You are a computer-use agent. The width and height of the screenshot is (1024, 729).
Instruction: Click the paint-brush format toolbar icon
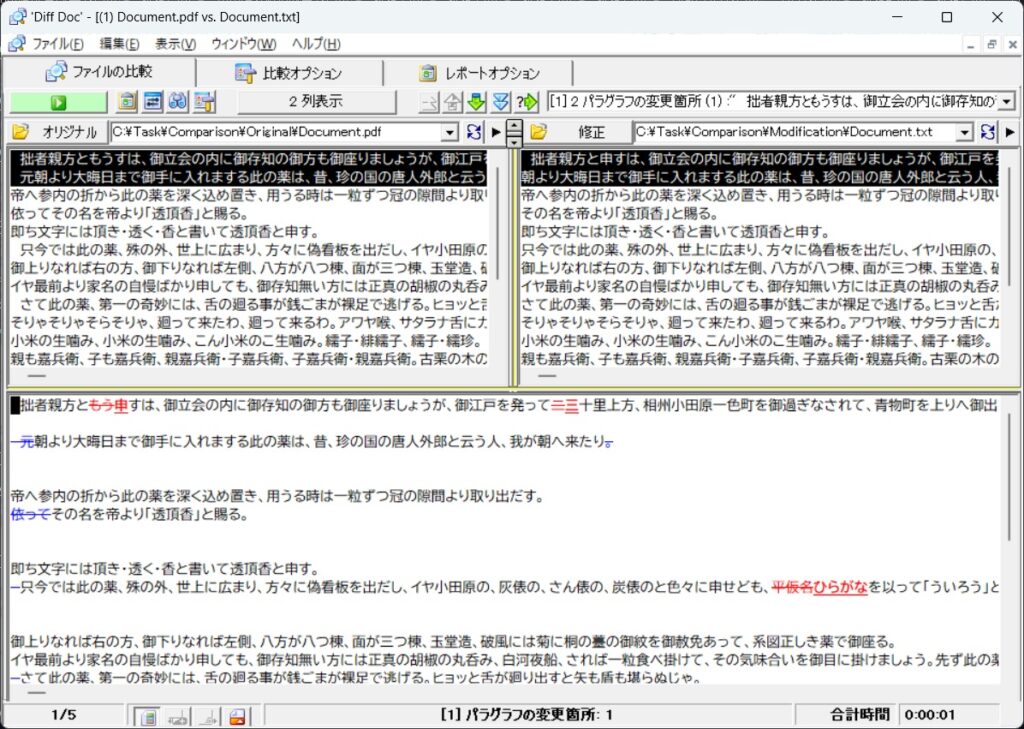pyautogui.click(x=204, y=101)
